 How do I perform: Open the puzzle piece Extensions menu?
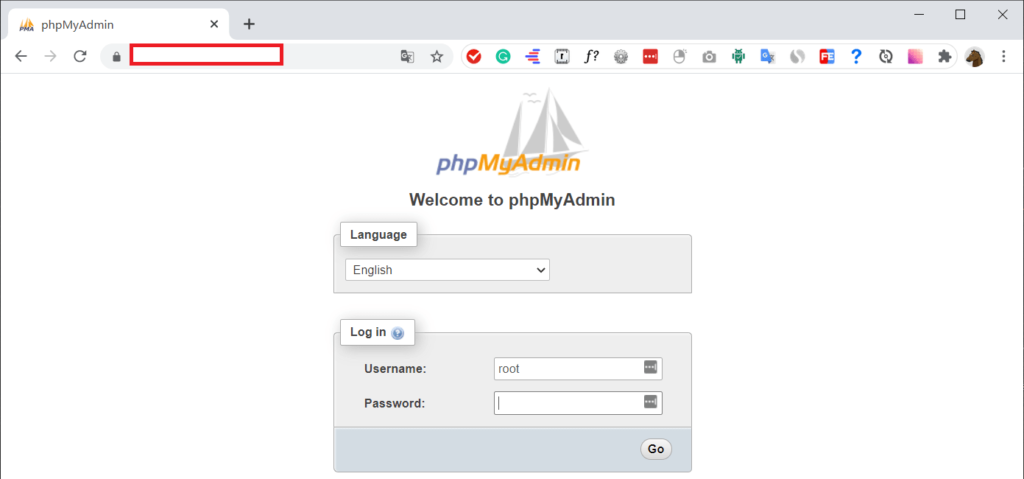pos(944,57)
